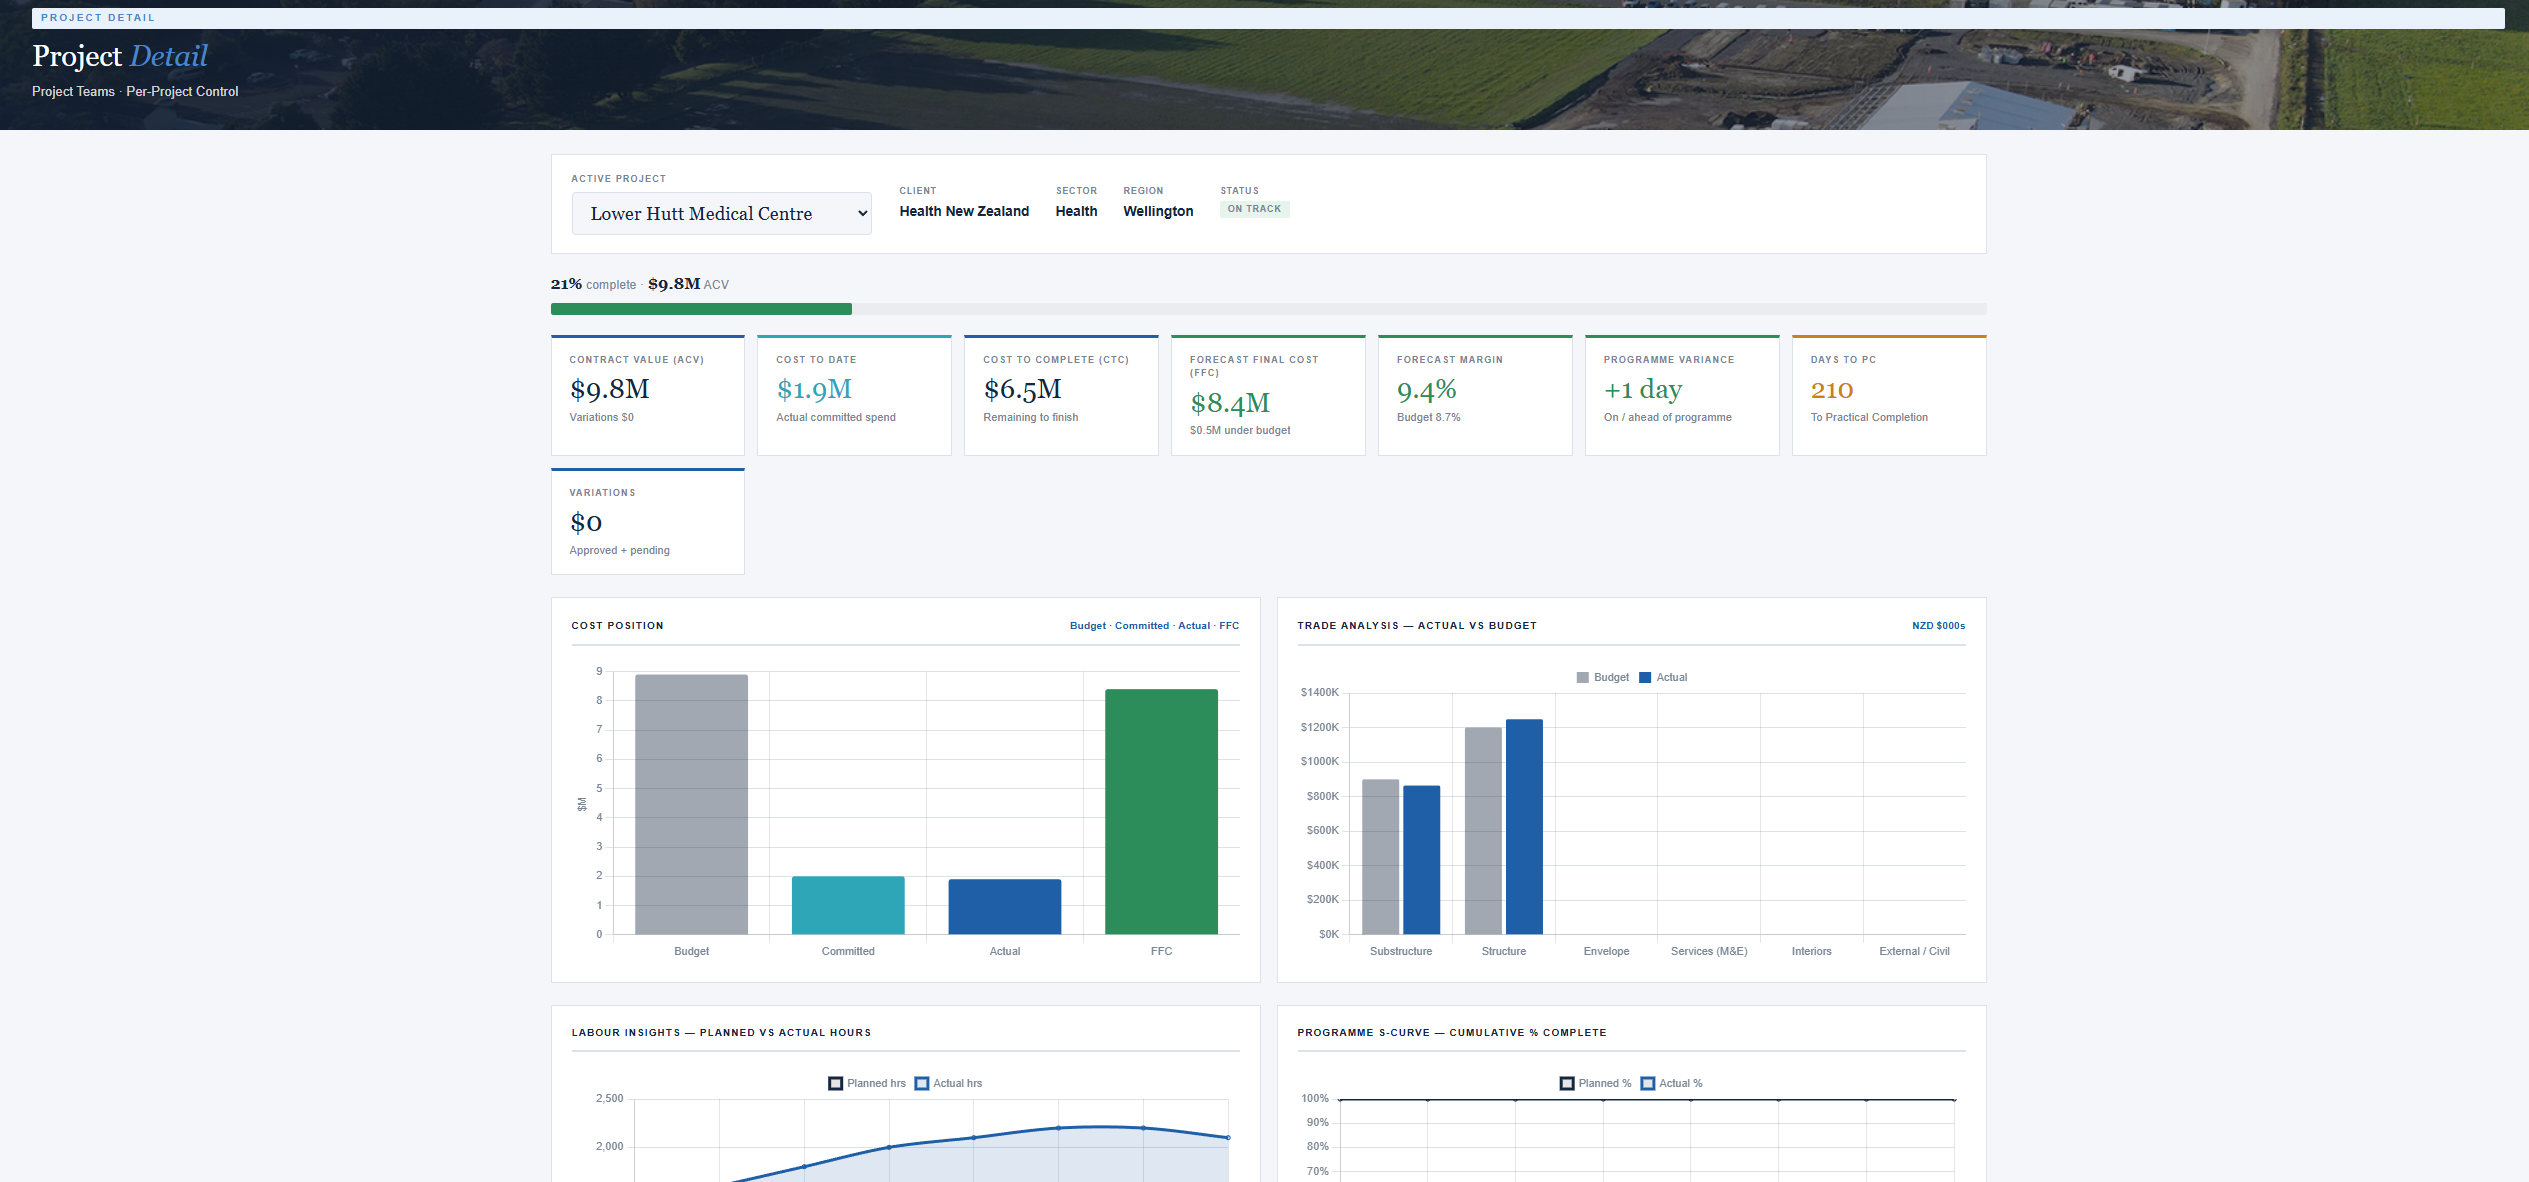
Task: Click the Cost to Complete $6.5M card
Action: [1061, 395]
